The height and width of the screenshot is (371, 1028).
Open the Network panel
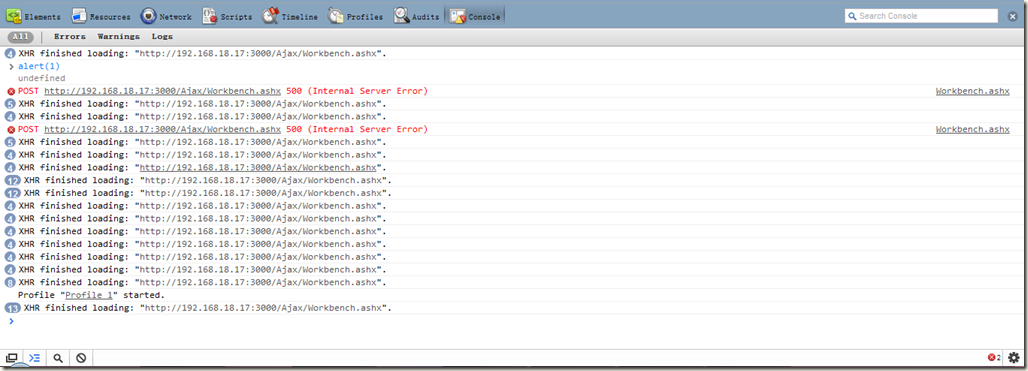(x=166, y=16)
